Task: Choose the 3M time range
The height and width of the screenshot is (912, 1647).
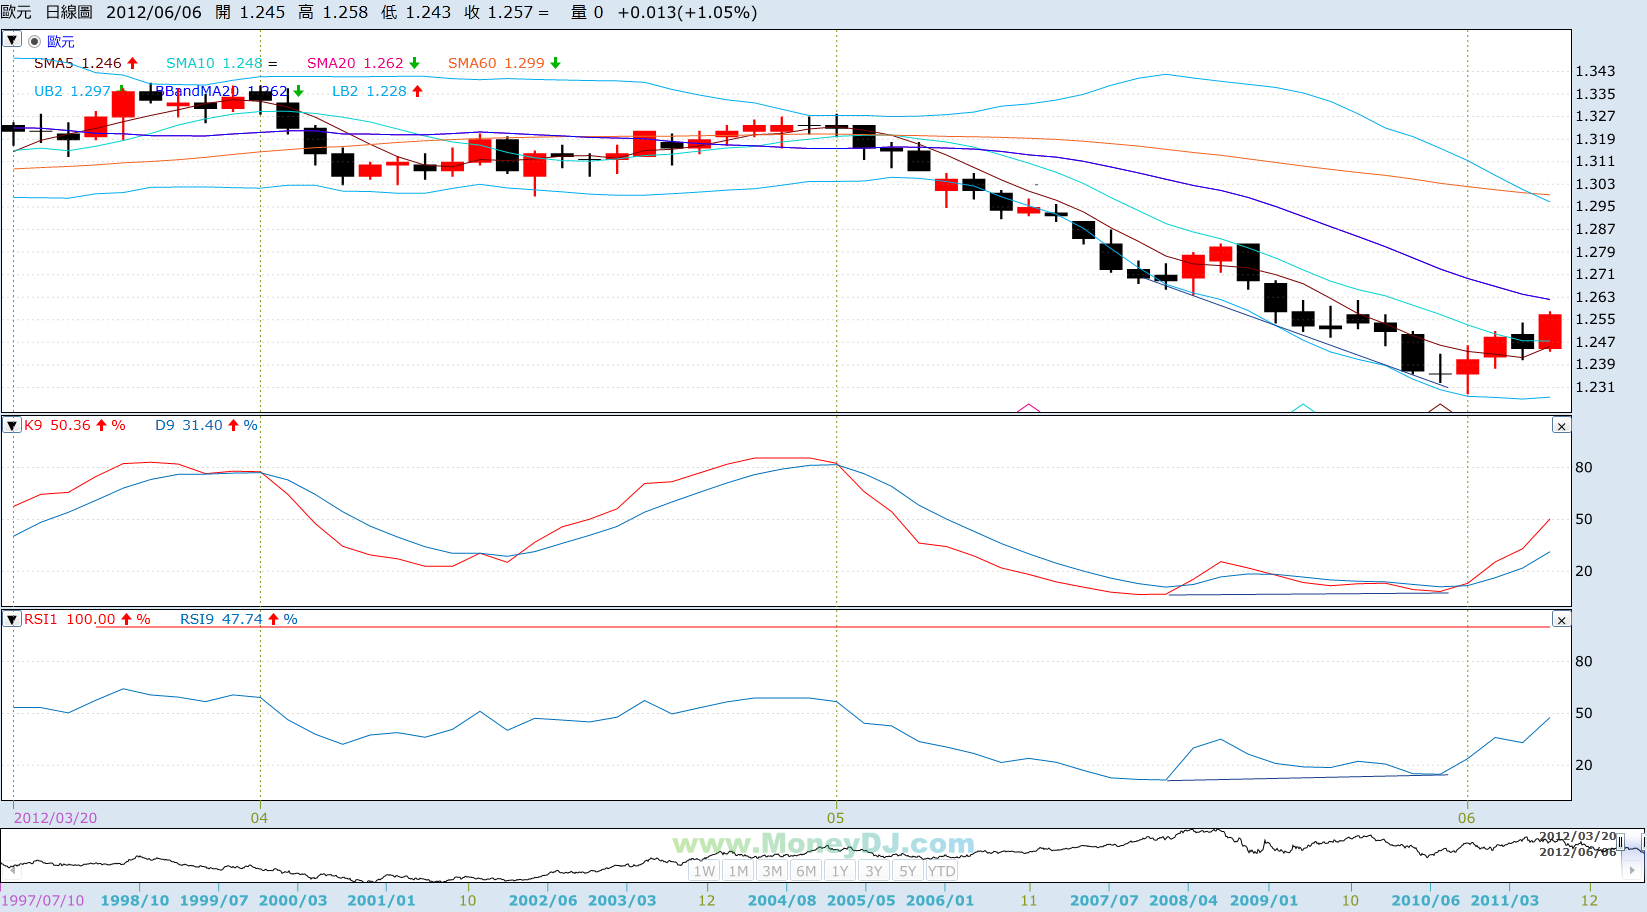Action: click(772, 871)
